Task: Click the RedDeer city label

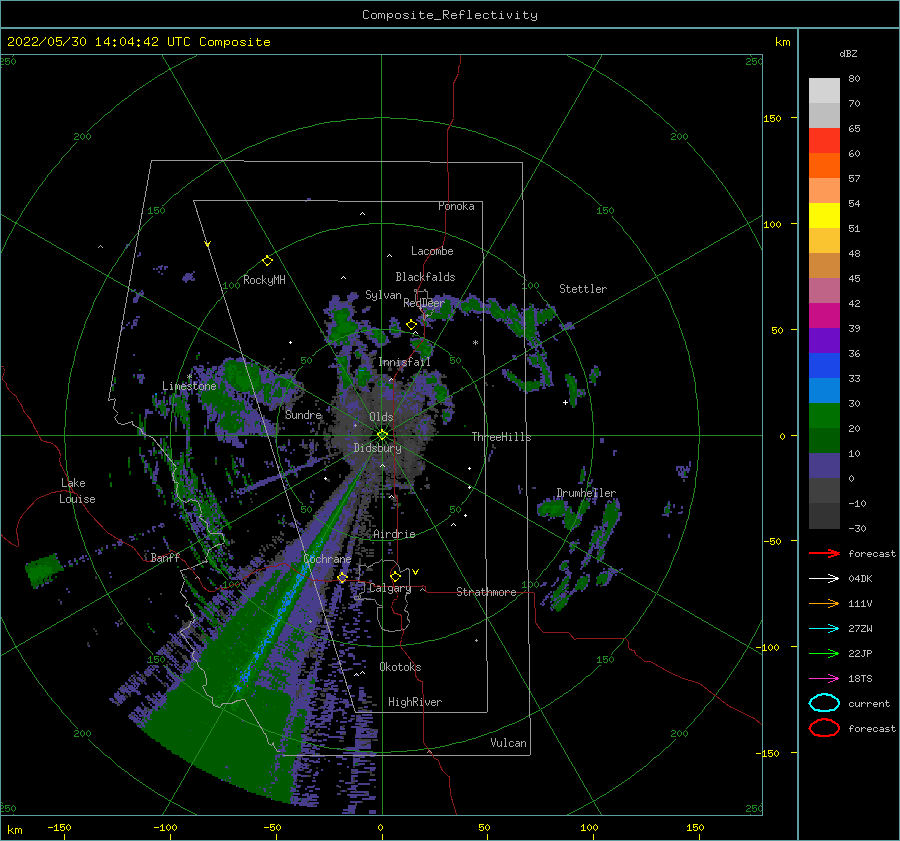Action: coord(424,303)
